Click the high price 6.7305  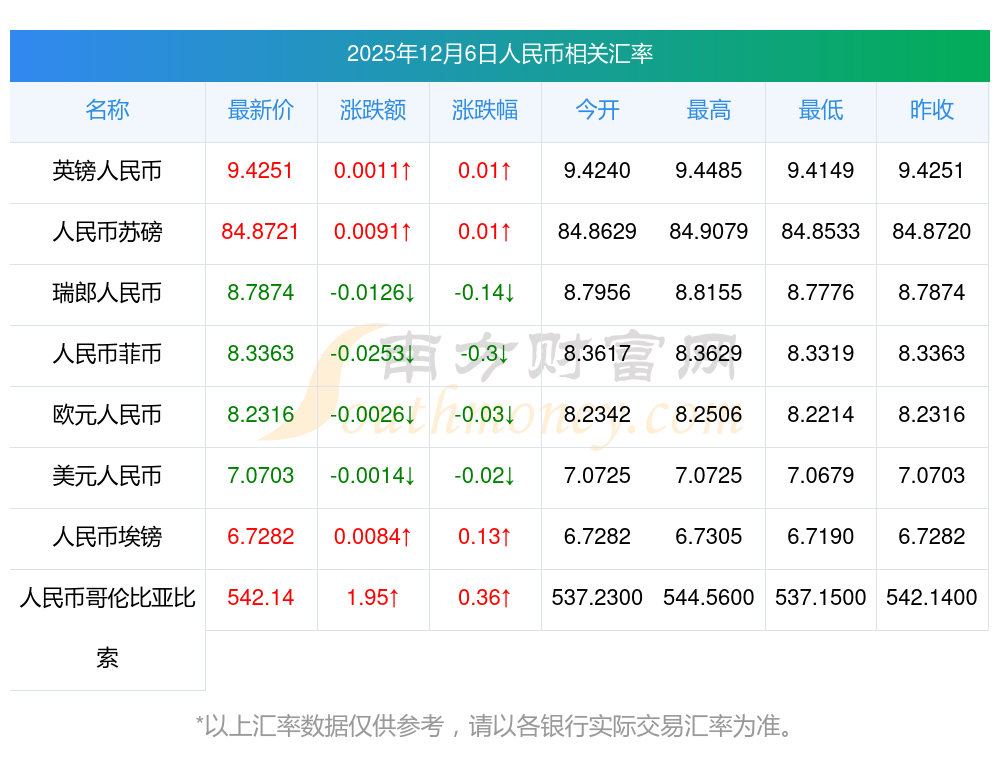(709, 536)
